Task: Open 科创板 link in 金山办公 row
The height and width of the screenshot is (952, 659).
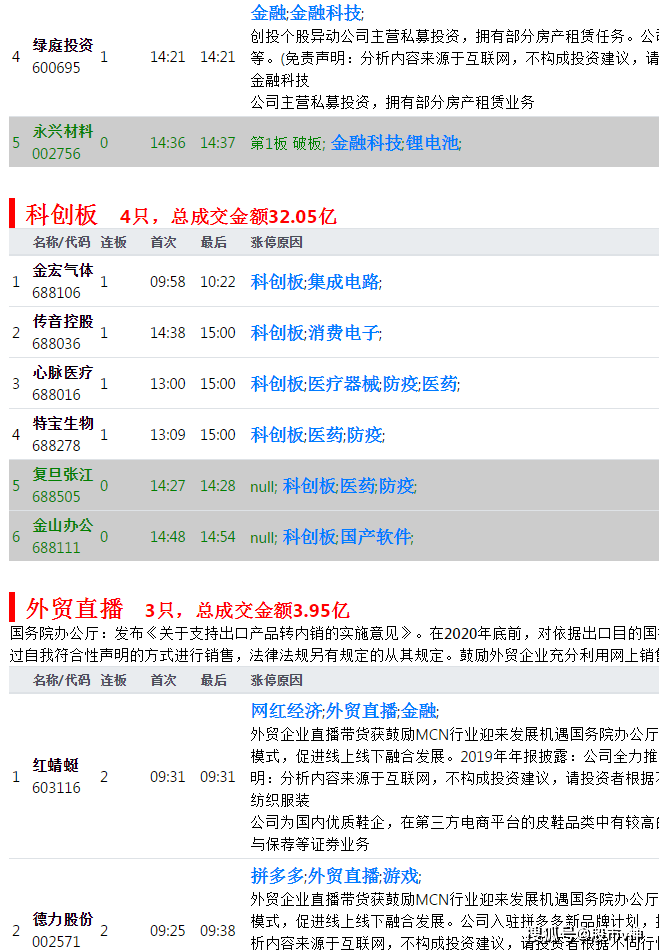Action: [x=309, y=537]
